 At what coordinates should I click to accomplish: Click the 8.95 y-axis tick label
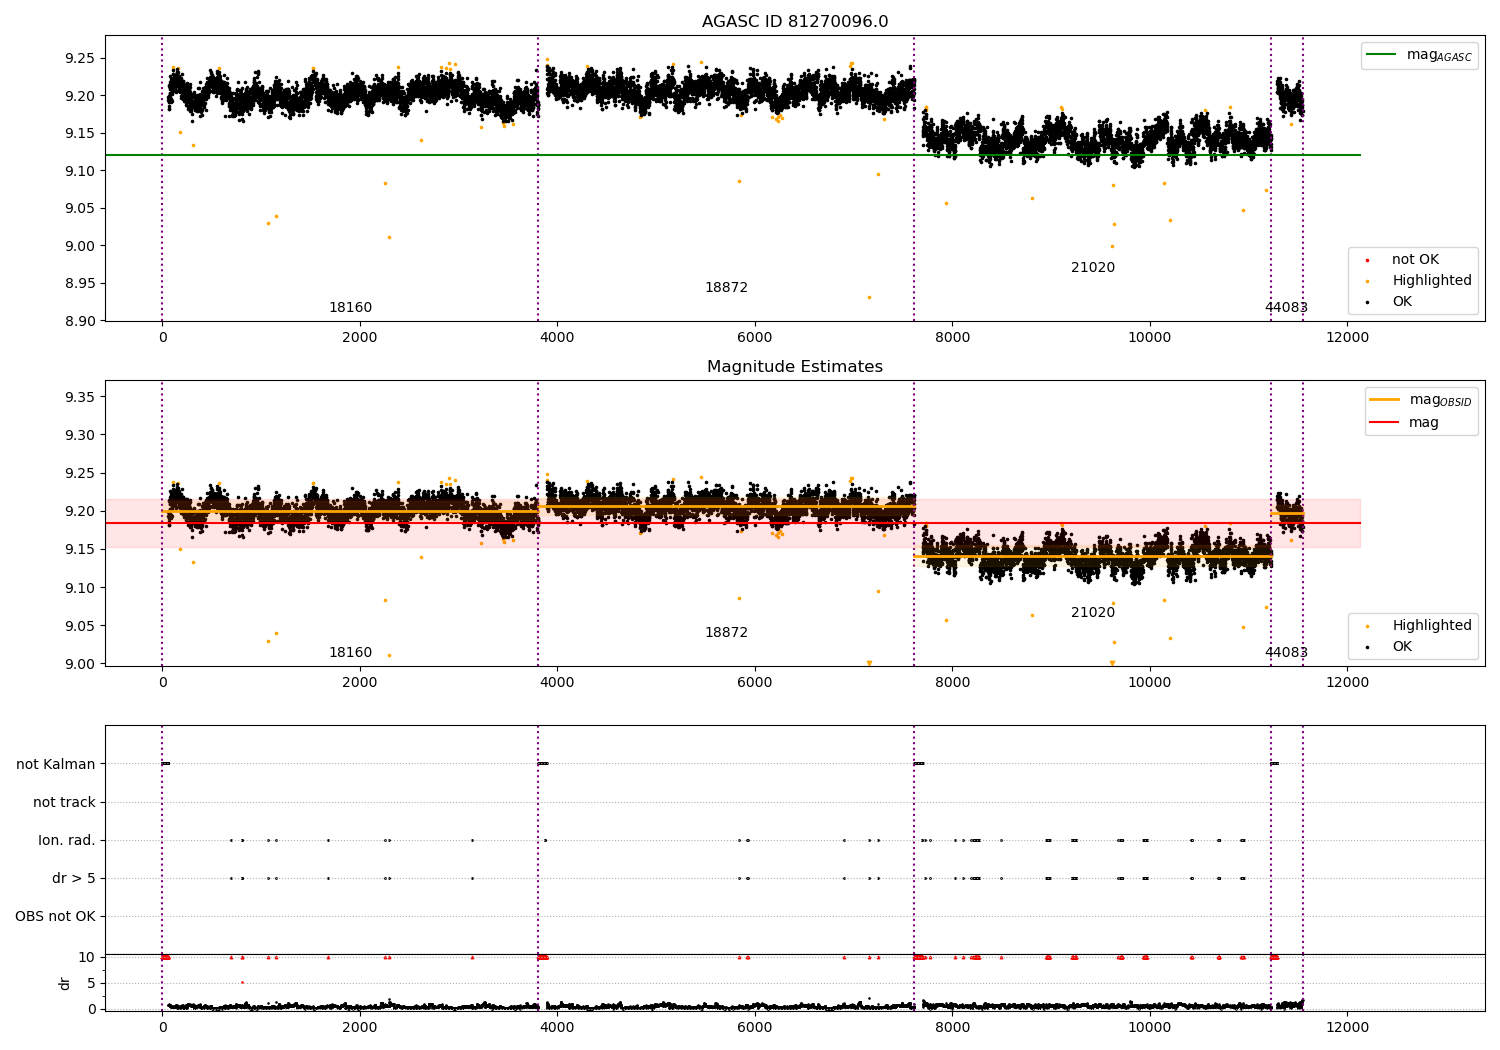point(78,284)
